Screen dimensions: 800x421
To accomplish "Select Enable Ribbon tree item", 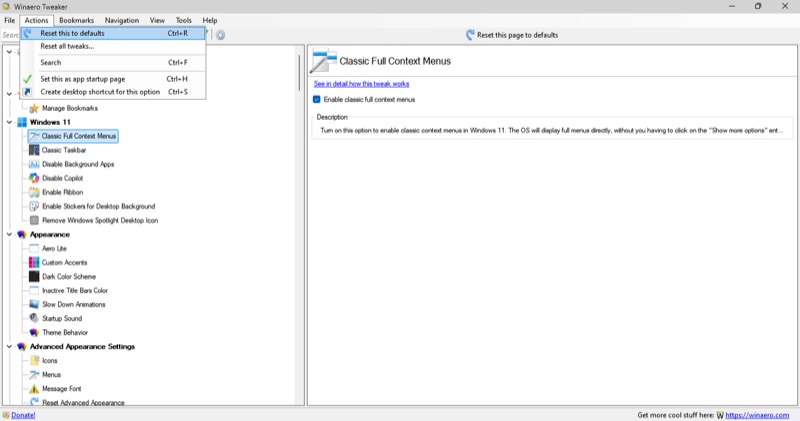I will click(62, 192).
